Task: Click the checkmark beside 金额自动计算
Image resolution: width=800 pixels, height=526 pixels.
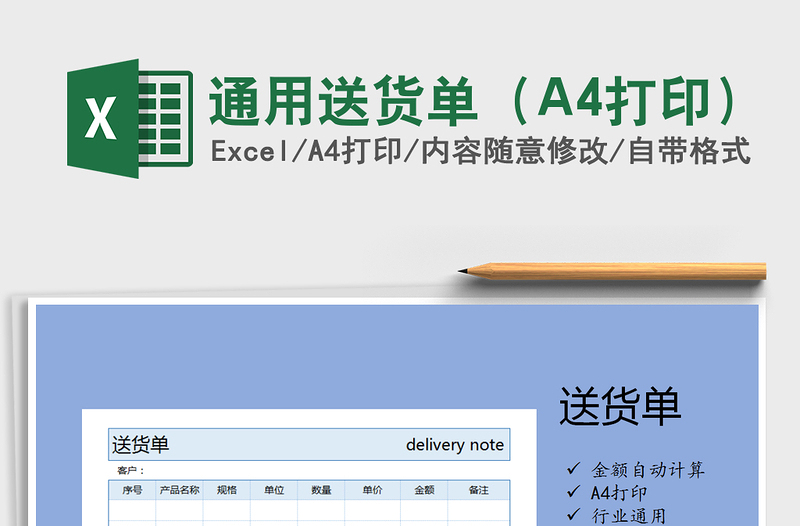Action: [x=573, y=468]
